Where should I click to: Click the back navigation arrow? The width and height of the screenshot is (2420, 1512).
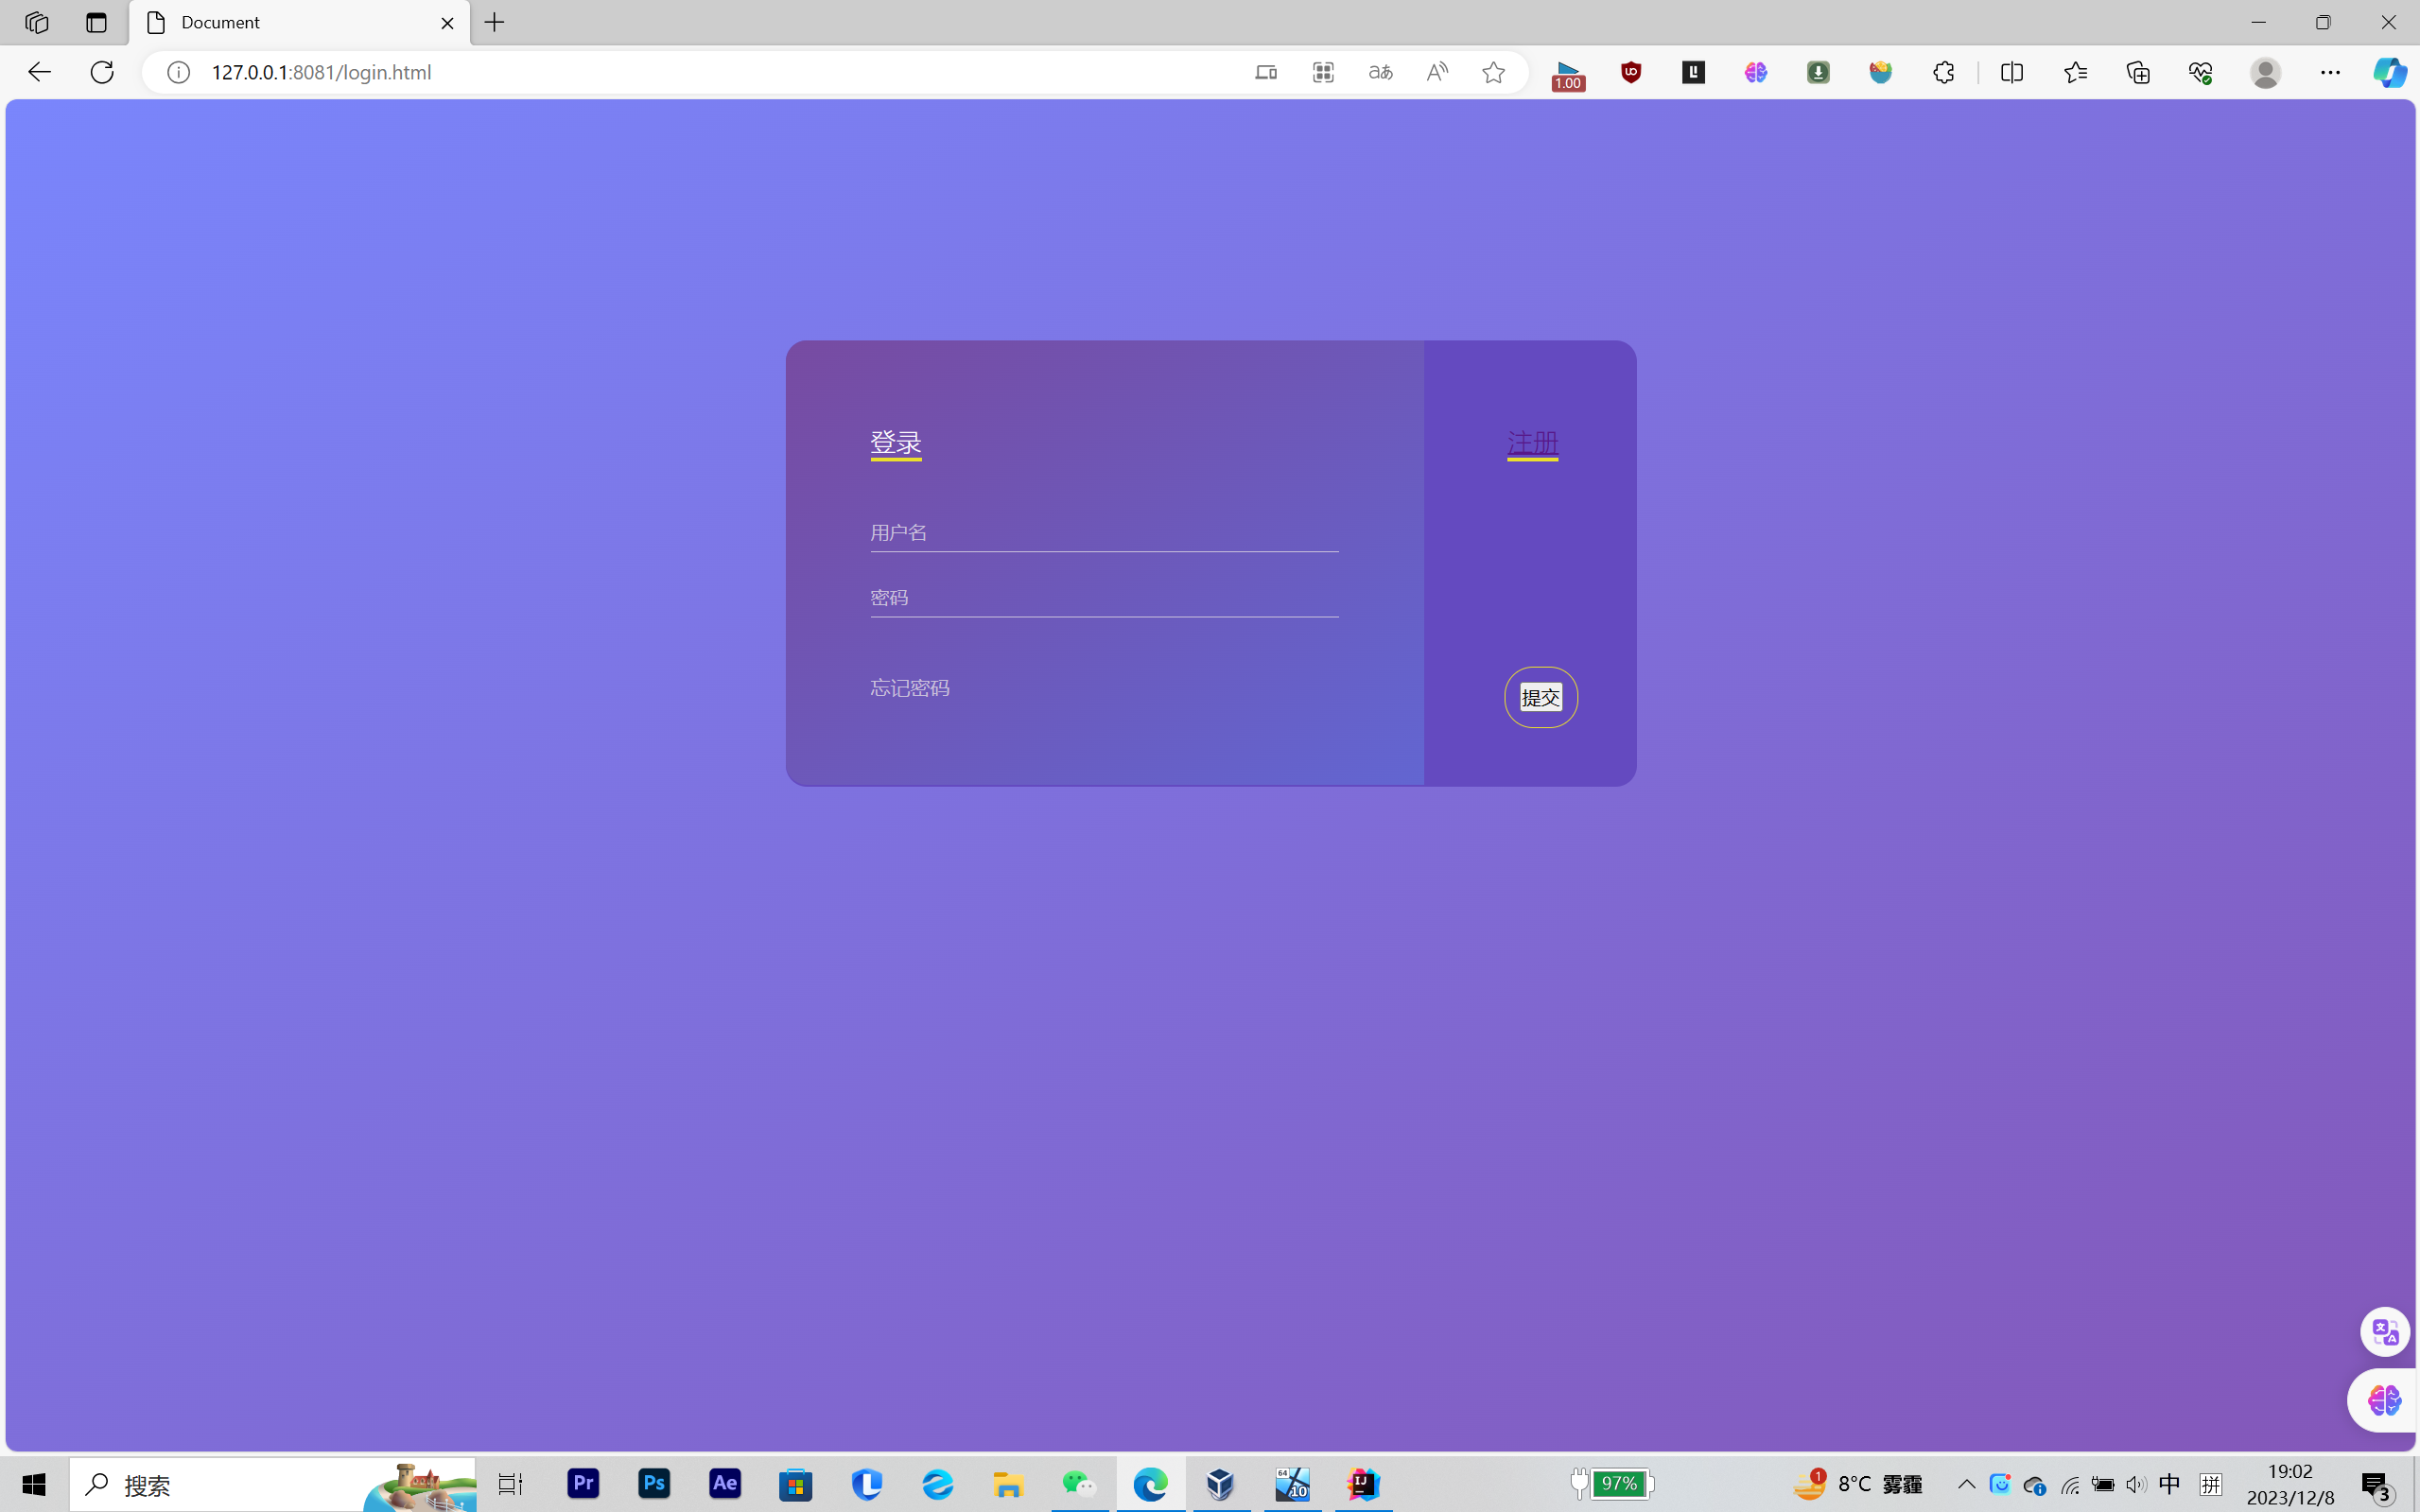pos(39,72)
